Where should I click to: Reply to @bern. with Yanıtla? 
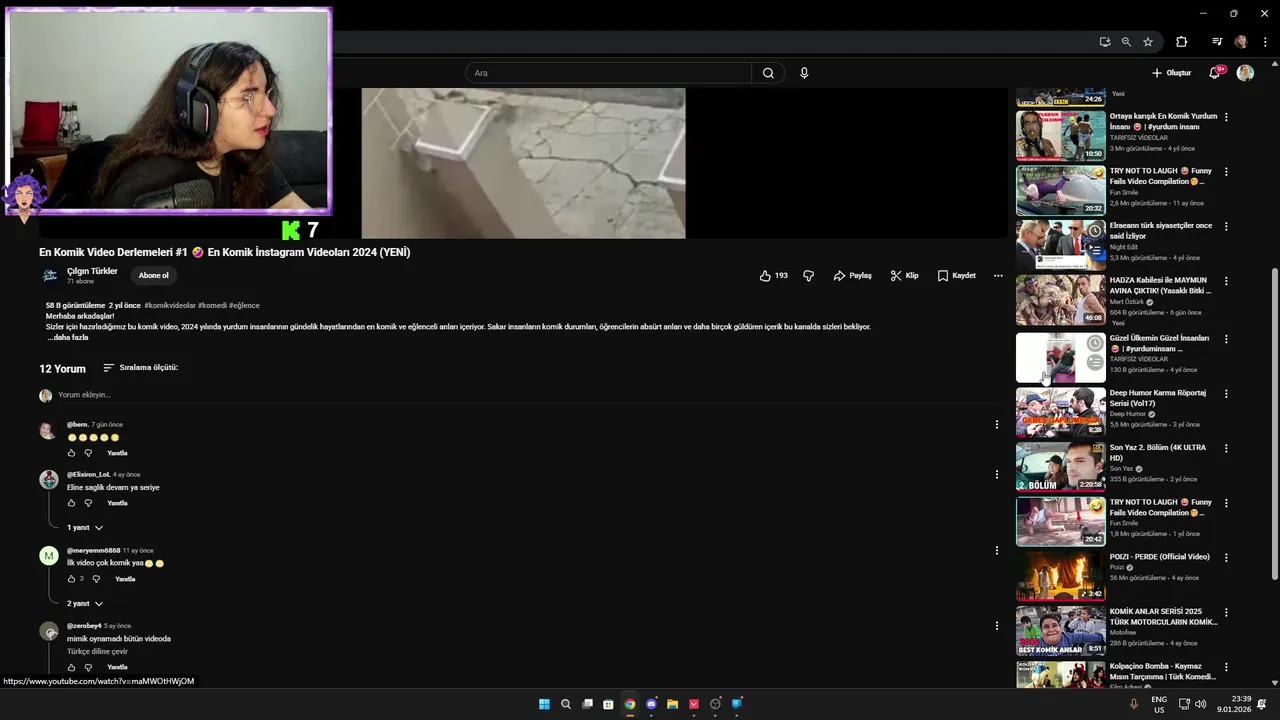(x=117, y=453)
